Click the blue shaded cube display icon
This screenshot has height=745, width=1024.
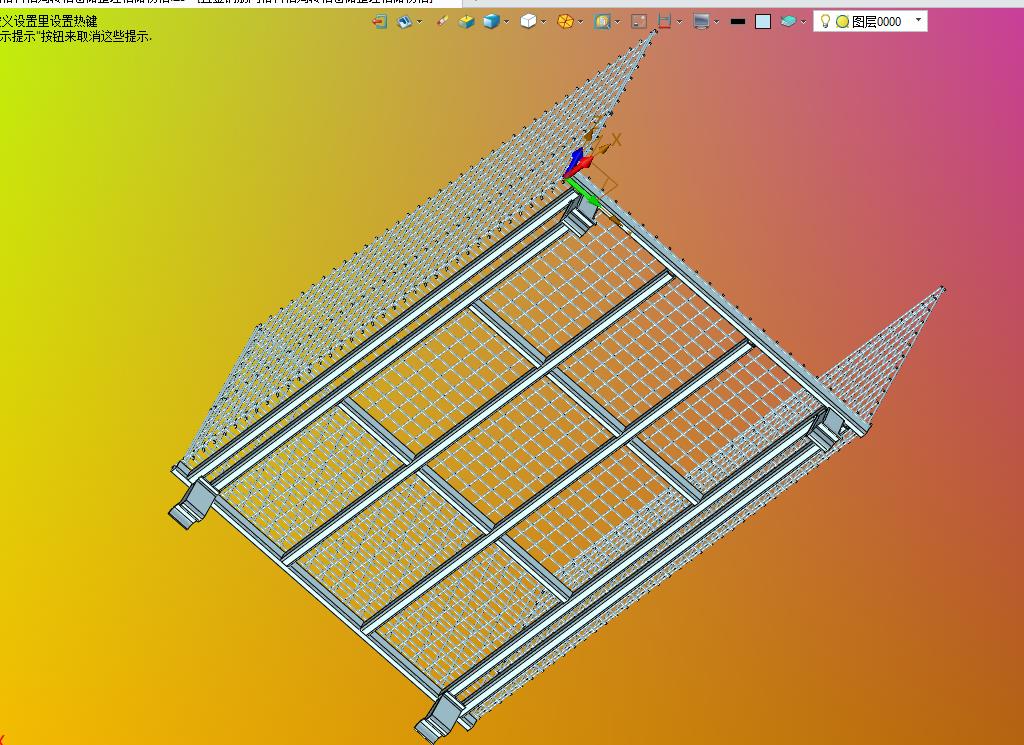[491, 22]
